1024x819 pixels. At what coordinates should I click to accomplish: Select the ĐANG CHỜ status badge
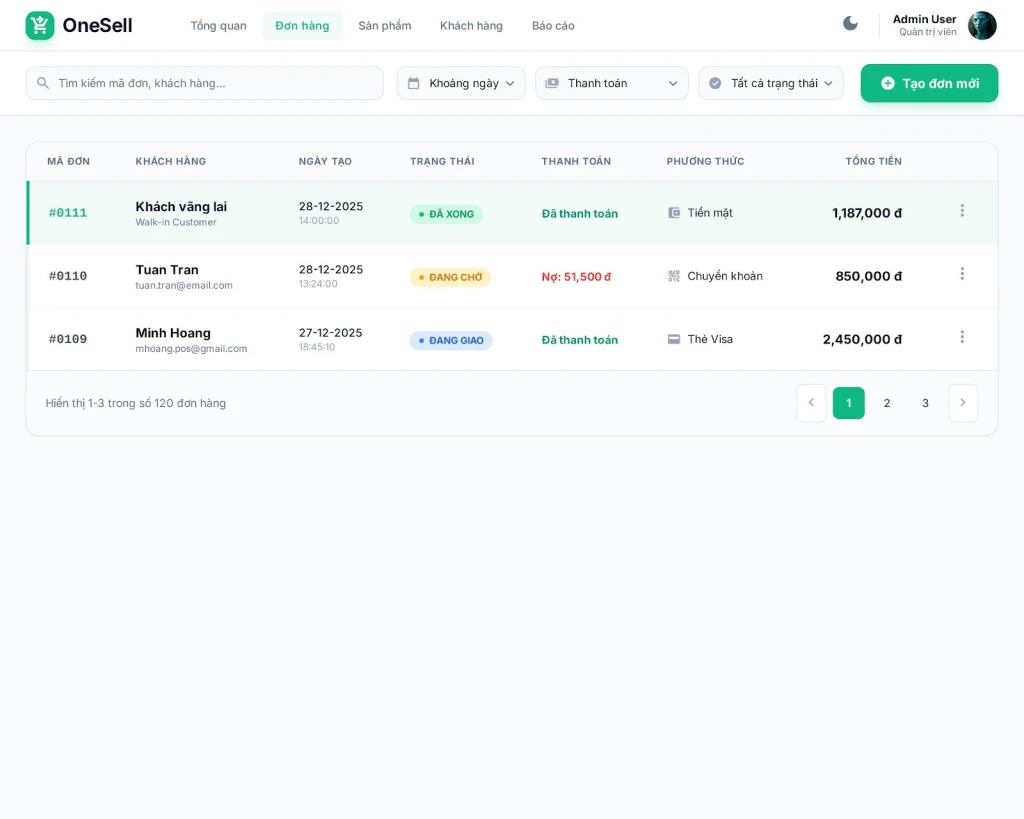[x=450, y=277]
